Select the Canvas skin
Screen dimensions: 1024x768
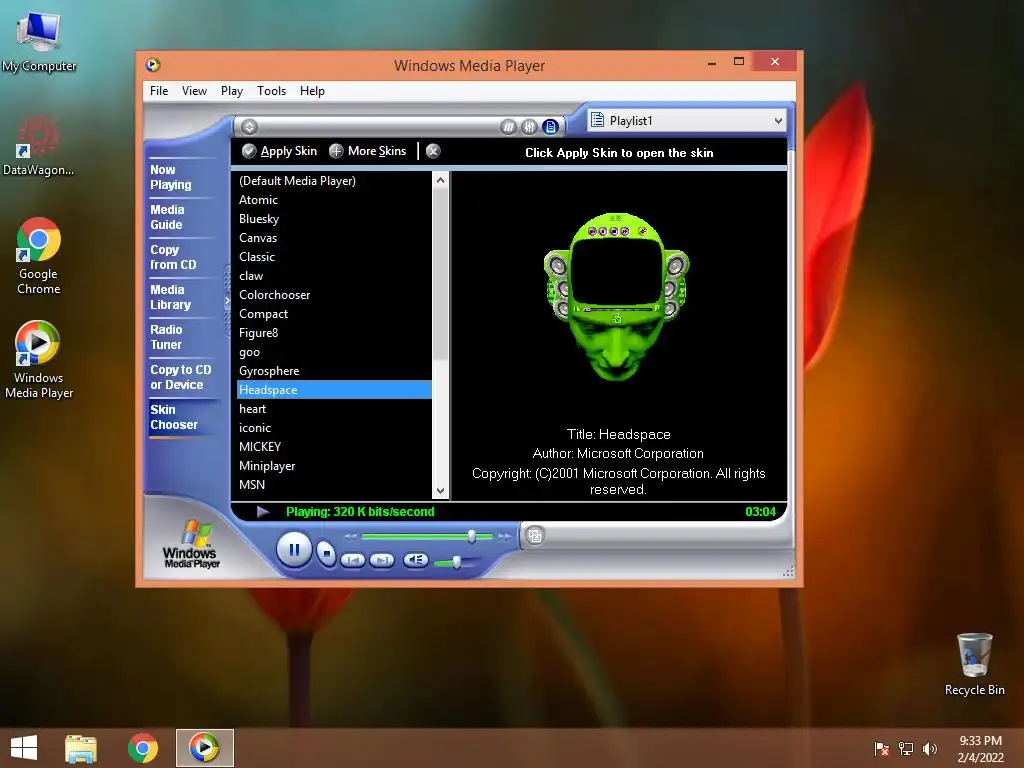[334, 238]
